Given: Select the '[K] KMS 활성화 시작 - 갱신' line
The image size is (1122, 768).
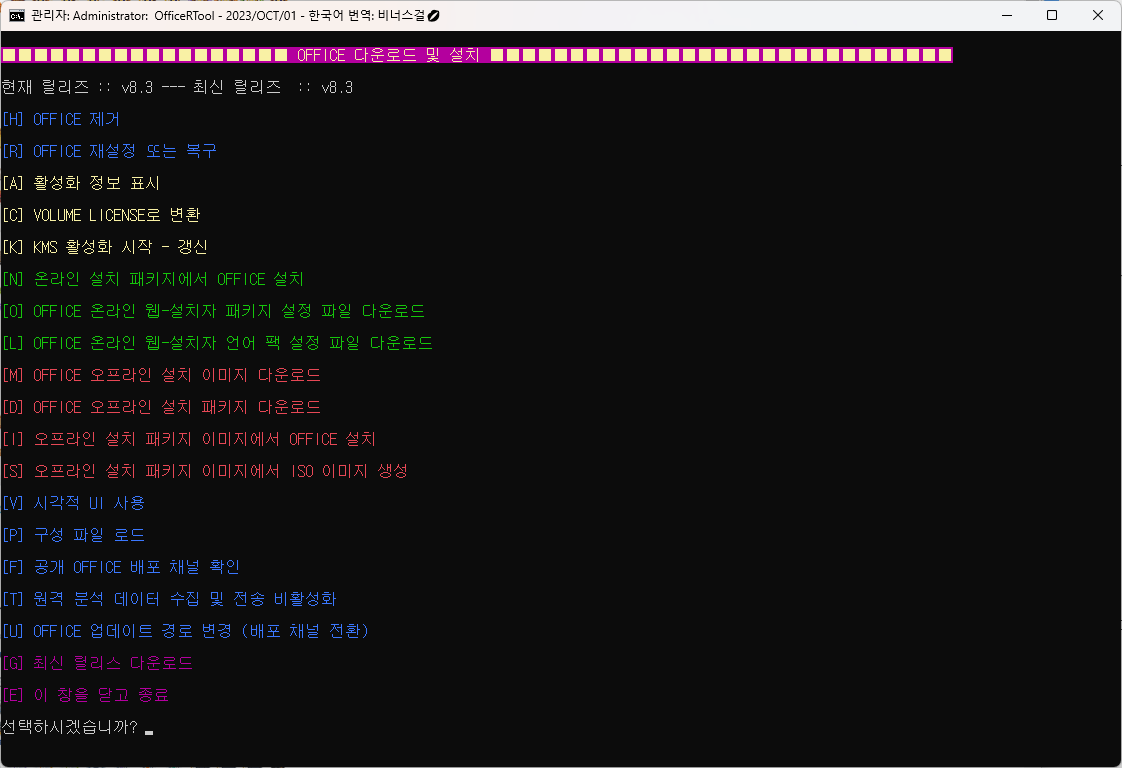Looking at the screenshot, I should (x=104, y=247).
